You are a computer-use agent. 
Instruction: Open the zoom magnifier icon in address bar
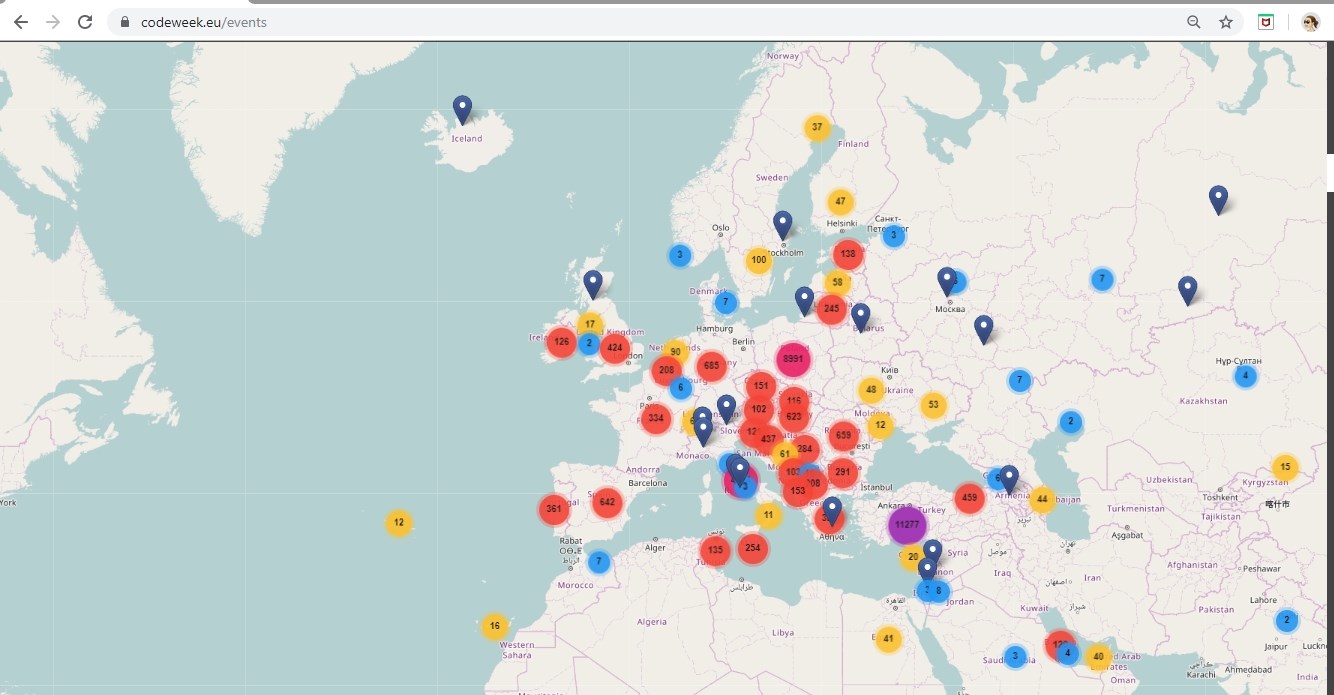click(1193, 22)
